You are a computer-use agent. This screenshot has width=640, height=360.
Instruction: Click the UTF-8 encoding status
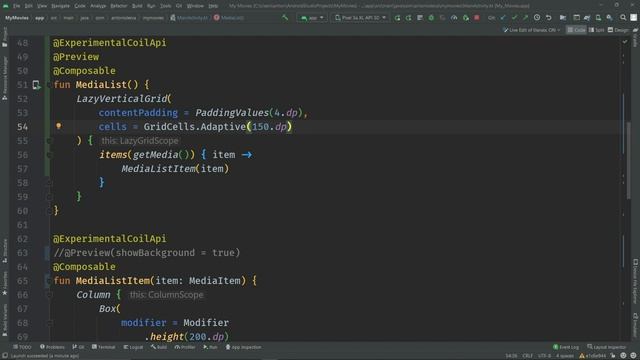[x=544, y=356]
